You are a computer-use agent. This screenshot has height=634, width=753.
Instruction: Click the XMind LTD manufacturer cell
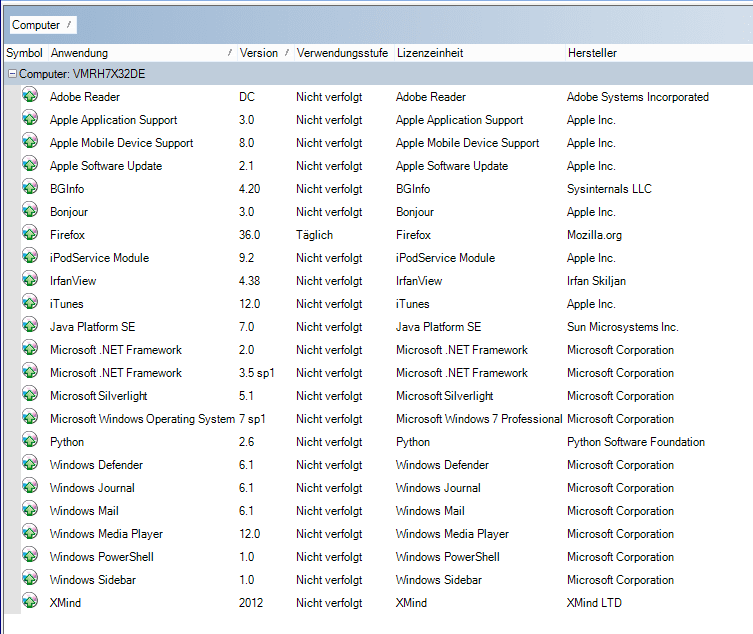pos(594,603)
